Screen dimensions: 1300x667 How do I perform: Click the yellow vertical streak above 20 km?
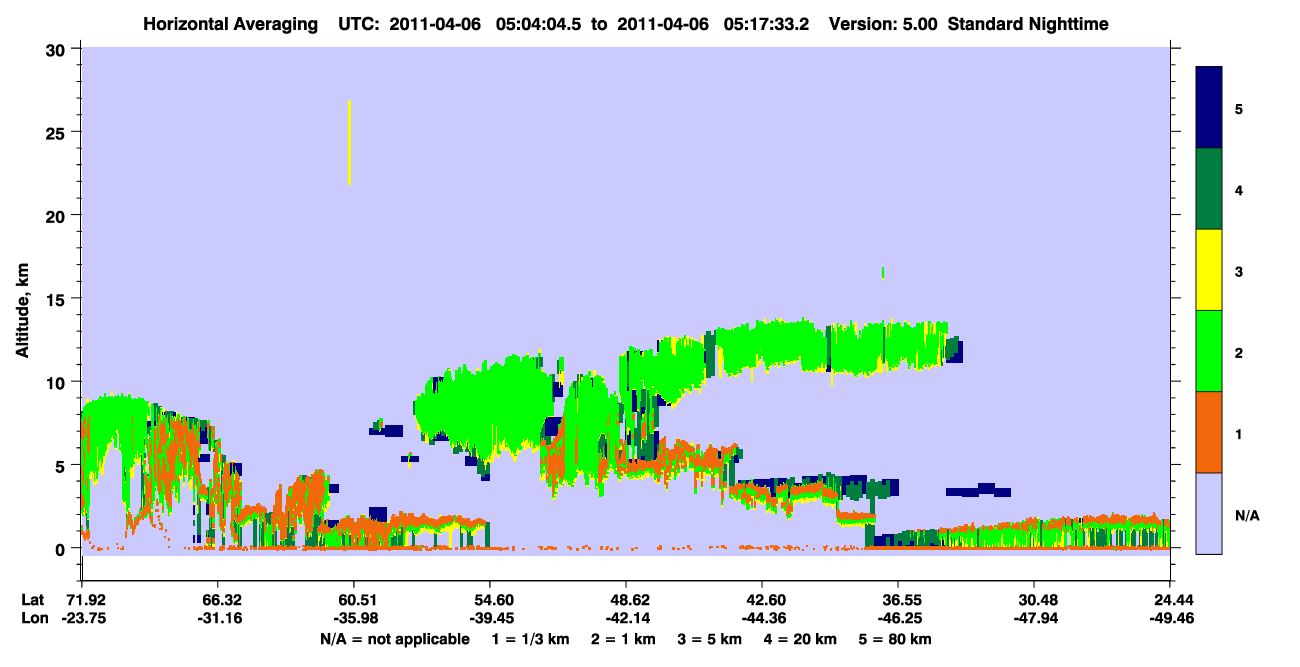[349, 142]
